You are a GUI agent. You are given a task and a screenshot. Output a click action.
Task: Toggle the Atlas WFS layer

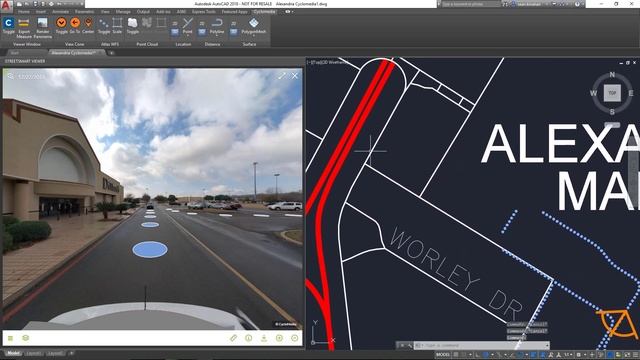coord(104,25)
